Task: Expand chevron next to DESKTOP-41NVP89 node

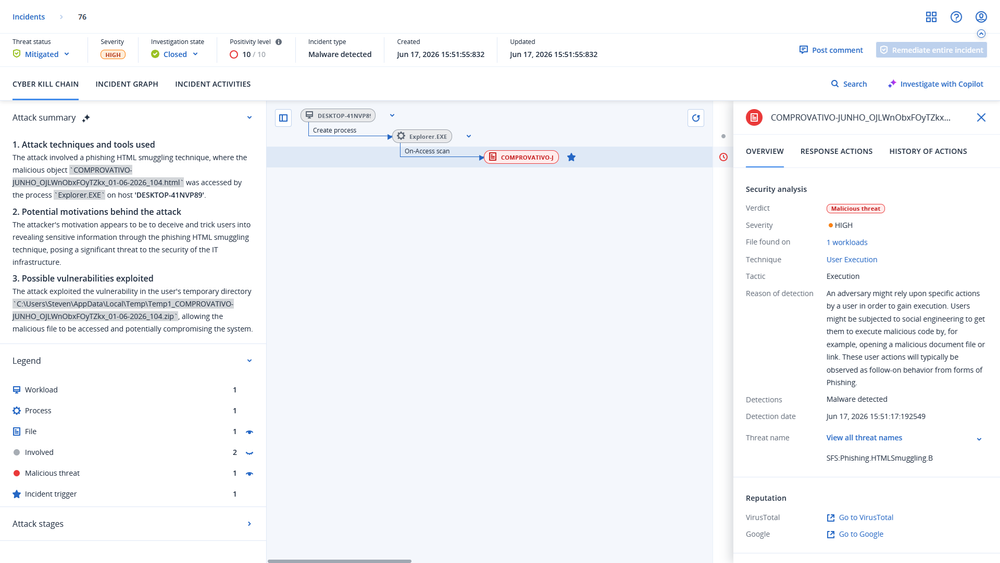Action: pyautogui.click(x=392, y=115)
